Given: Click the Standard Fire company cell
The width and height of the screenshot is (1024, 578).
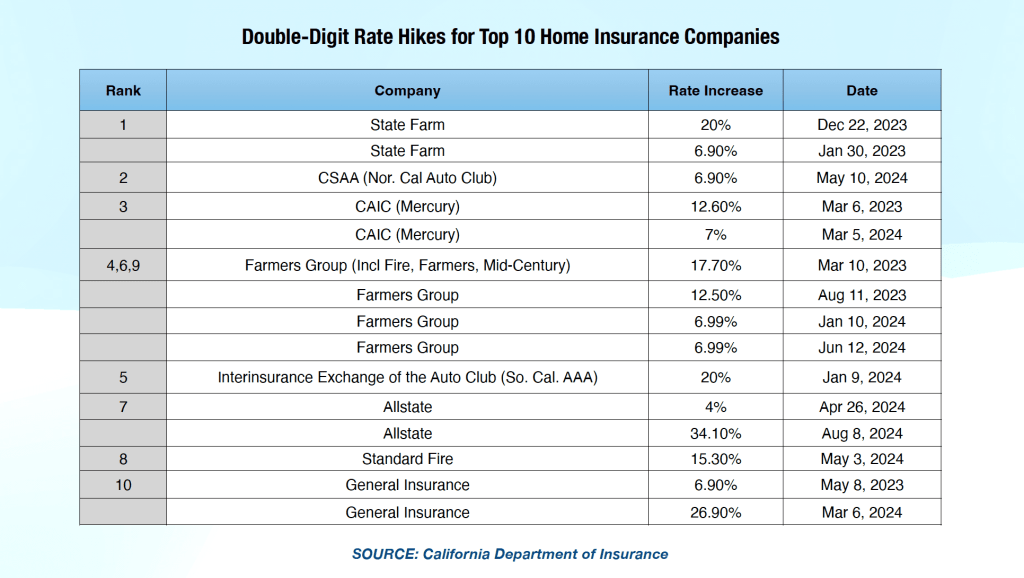Looking at the screenshot, I should (407, 459).
